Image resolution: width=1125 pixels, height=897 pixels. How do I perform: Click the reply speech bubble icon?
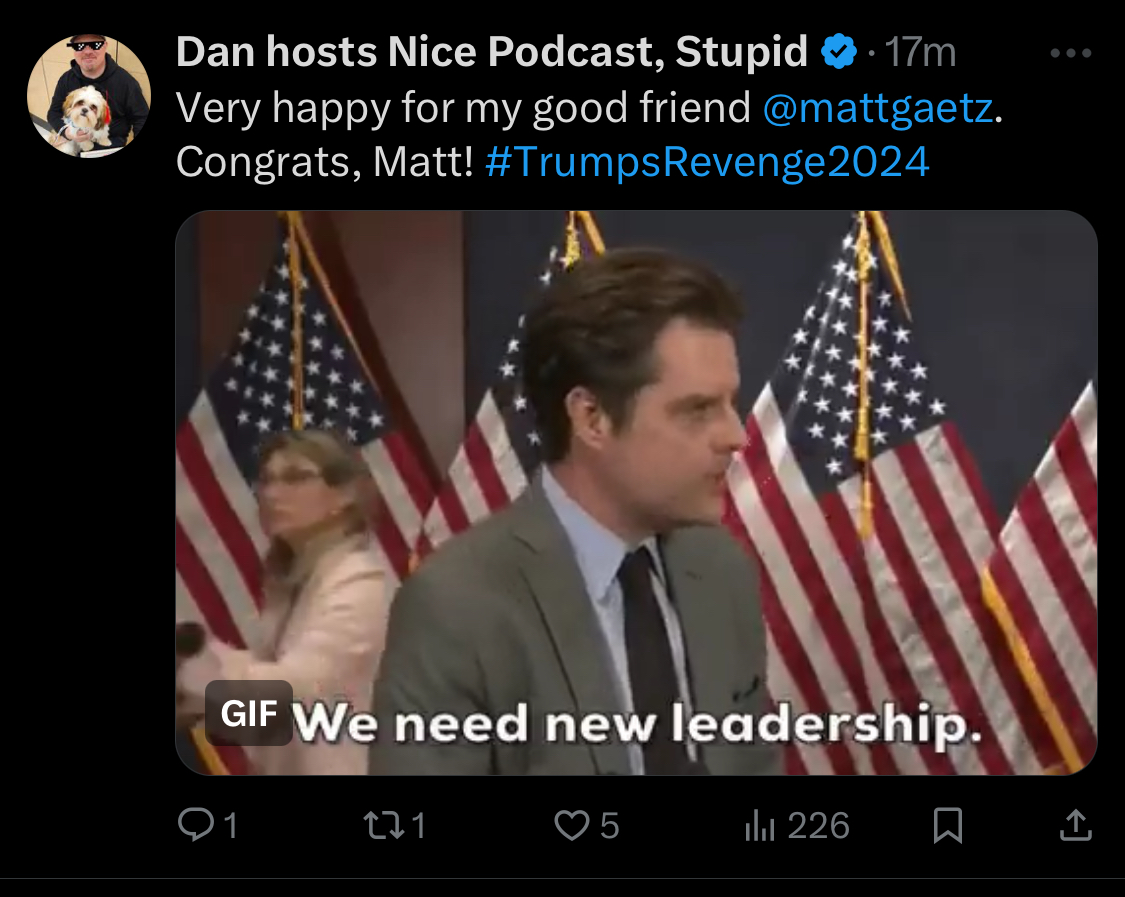[x=196, y=825]
